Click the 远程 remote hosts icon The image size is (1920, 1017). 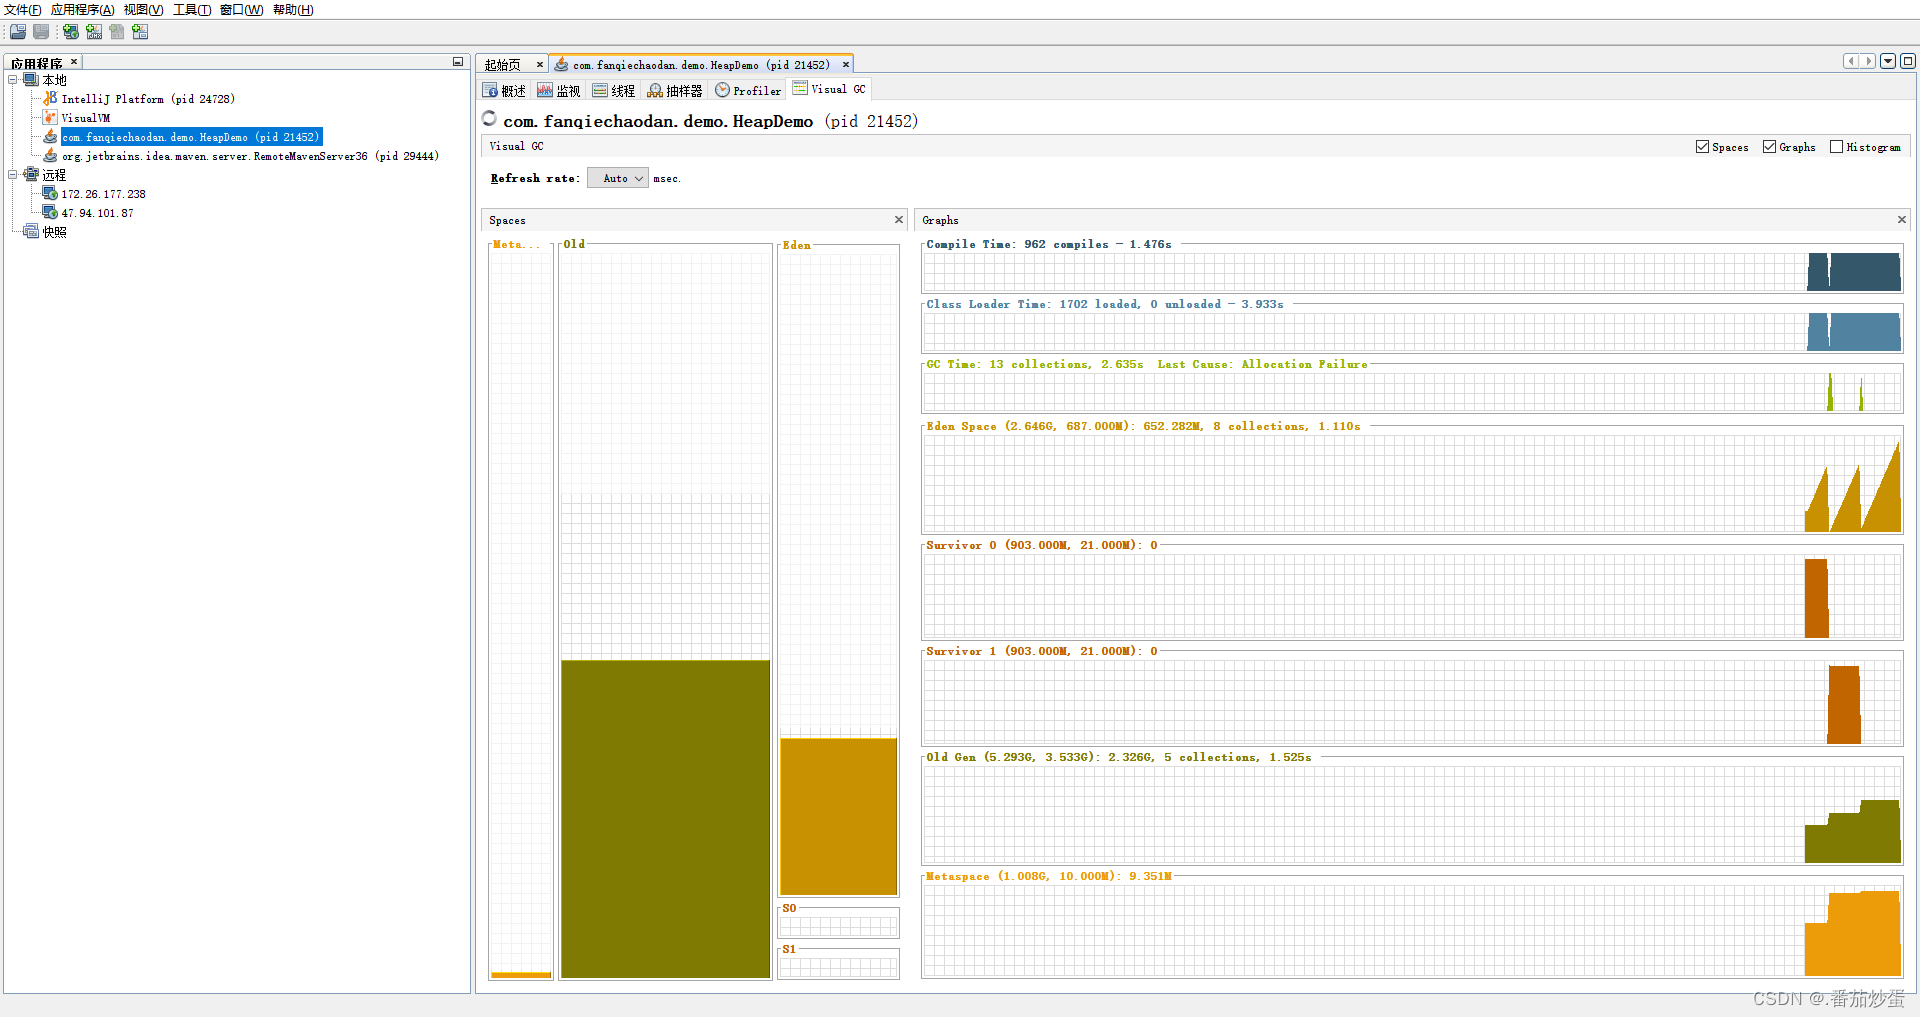pyautogui.click(x=31, y=175)
